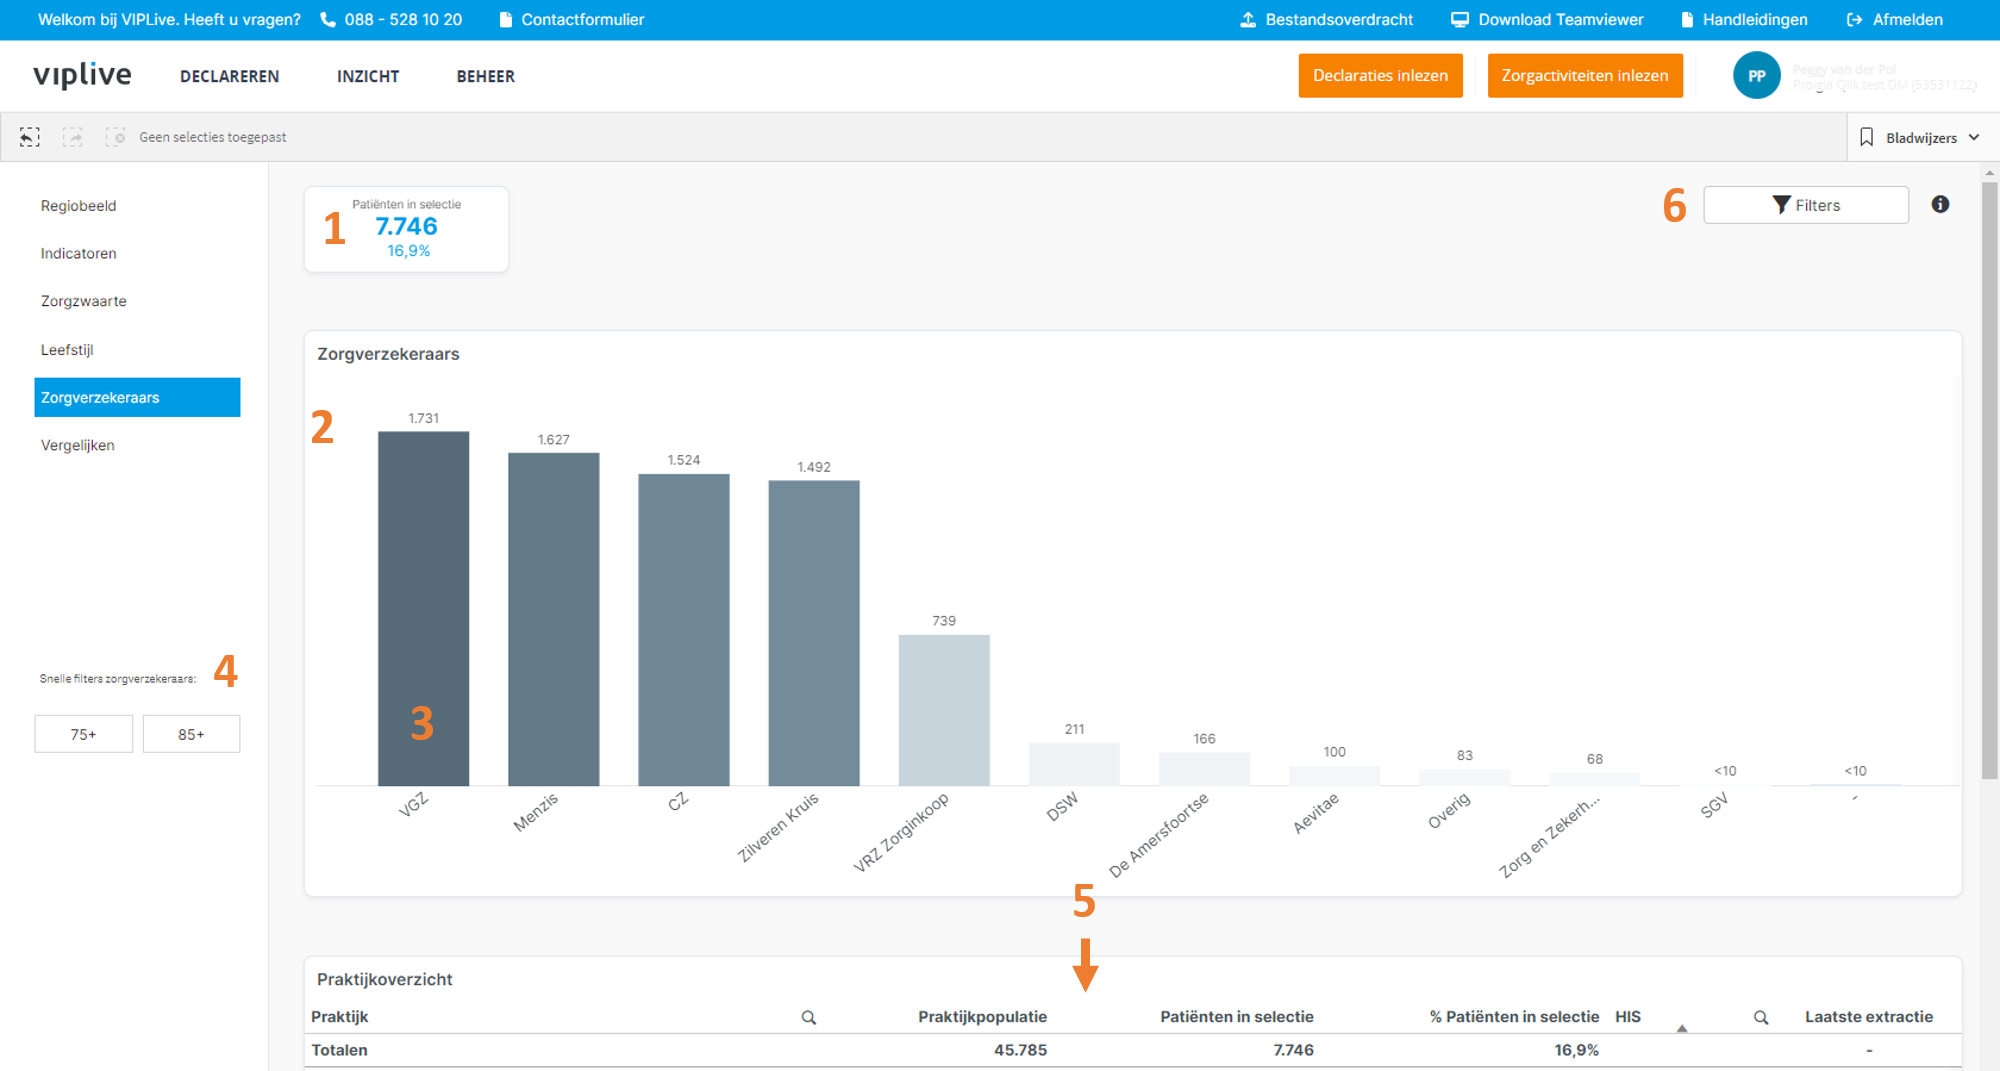The image size is (2000, 1071).
Task: Select the DSW bar in chart
Action: pos(1074,764)
